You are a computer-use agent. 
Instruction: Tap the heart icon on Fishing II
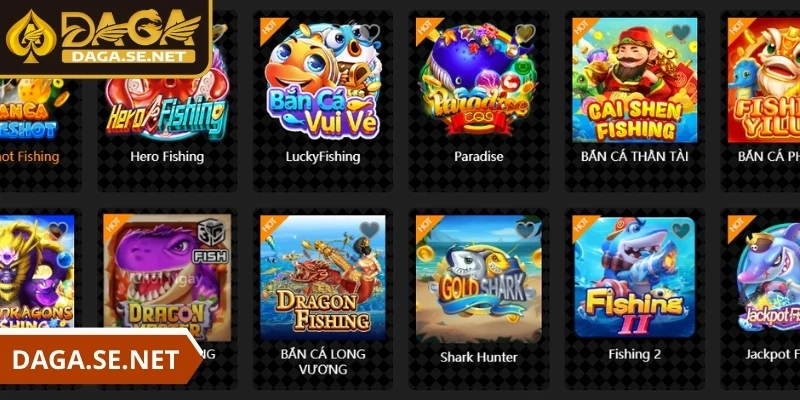tap(681, 230)
